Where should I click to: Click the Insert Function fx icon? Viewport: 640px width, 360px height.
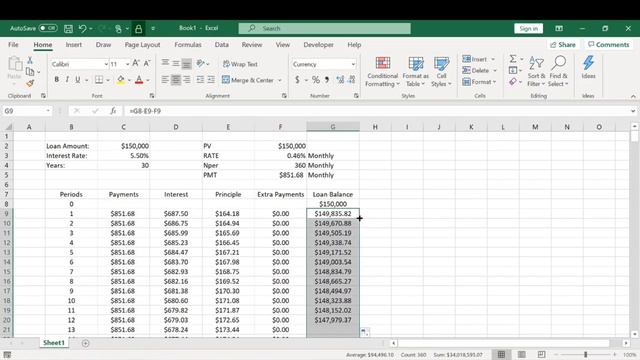click(x=113, y=111)
